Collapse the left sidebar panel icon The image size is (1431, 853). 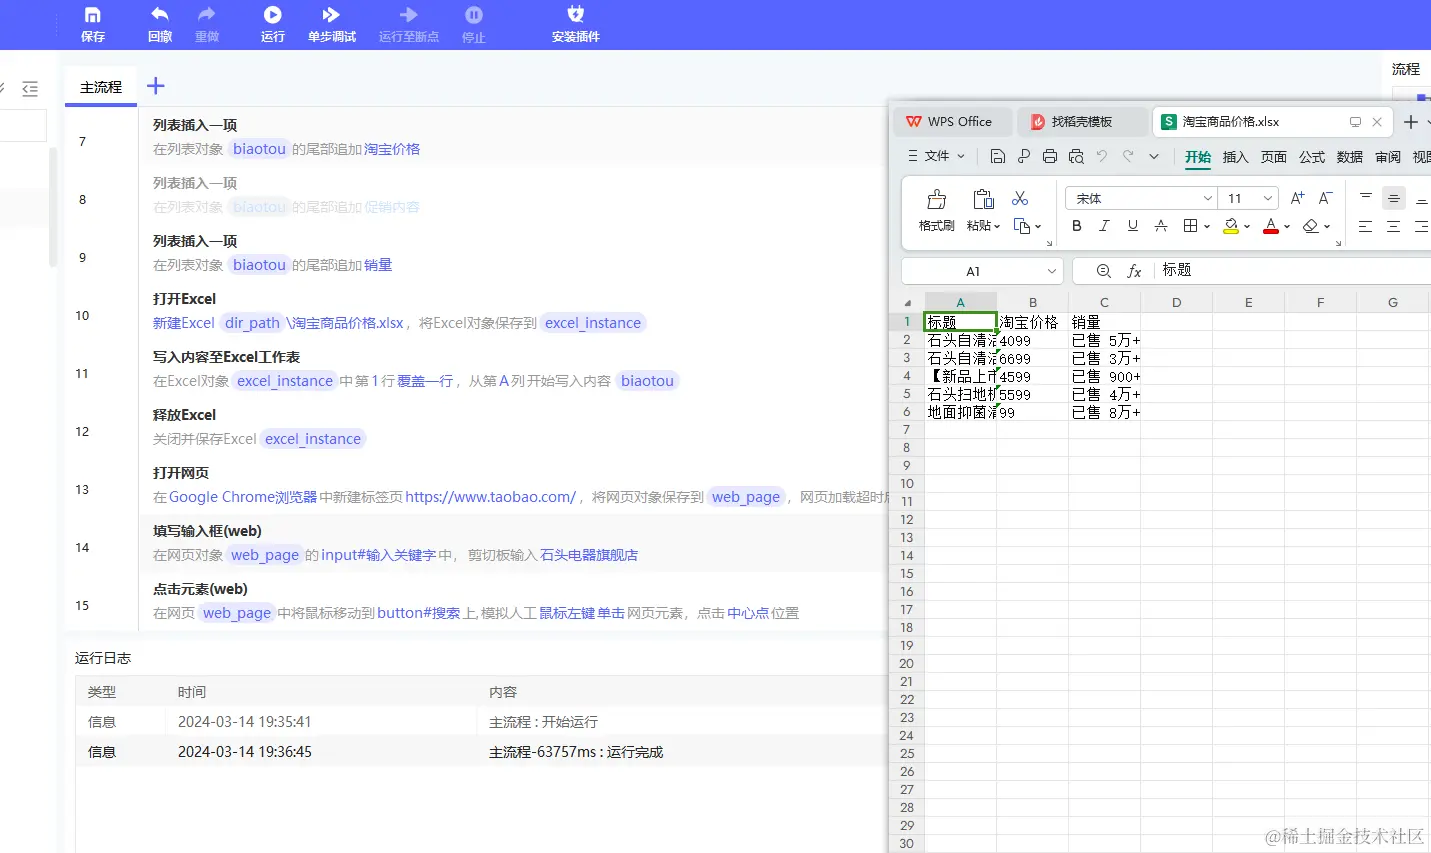tap(30, 89)
